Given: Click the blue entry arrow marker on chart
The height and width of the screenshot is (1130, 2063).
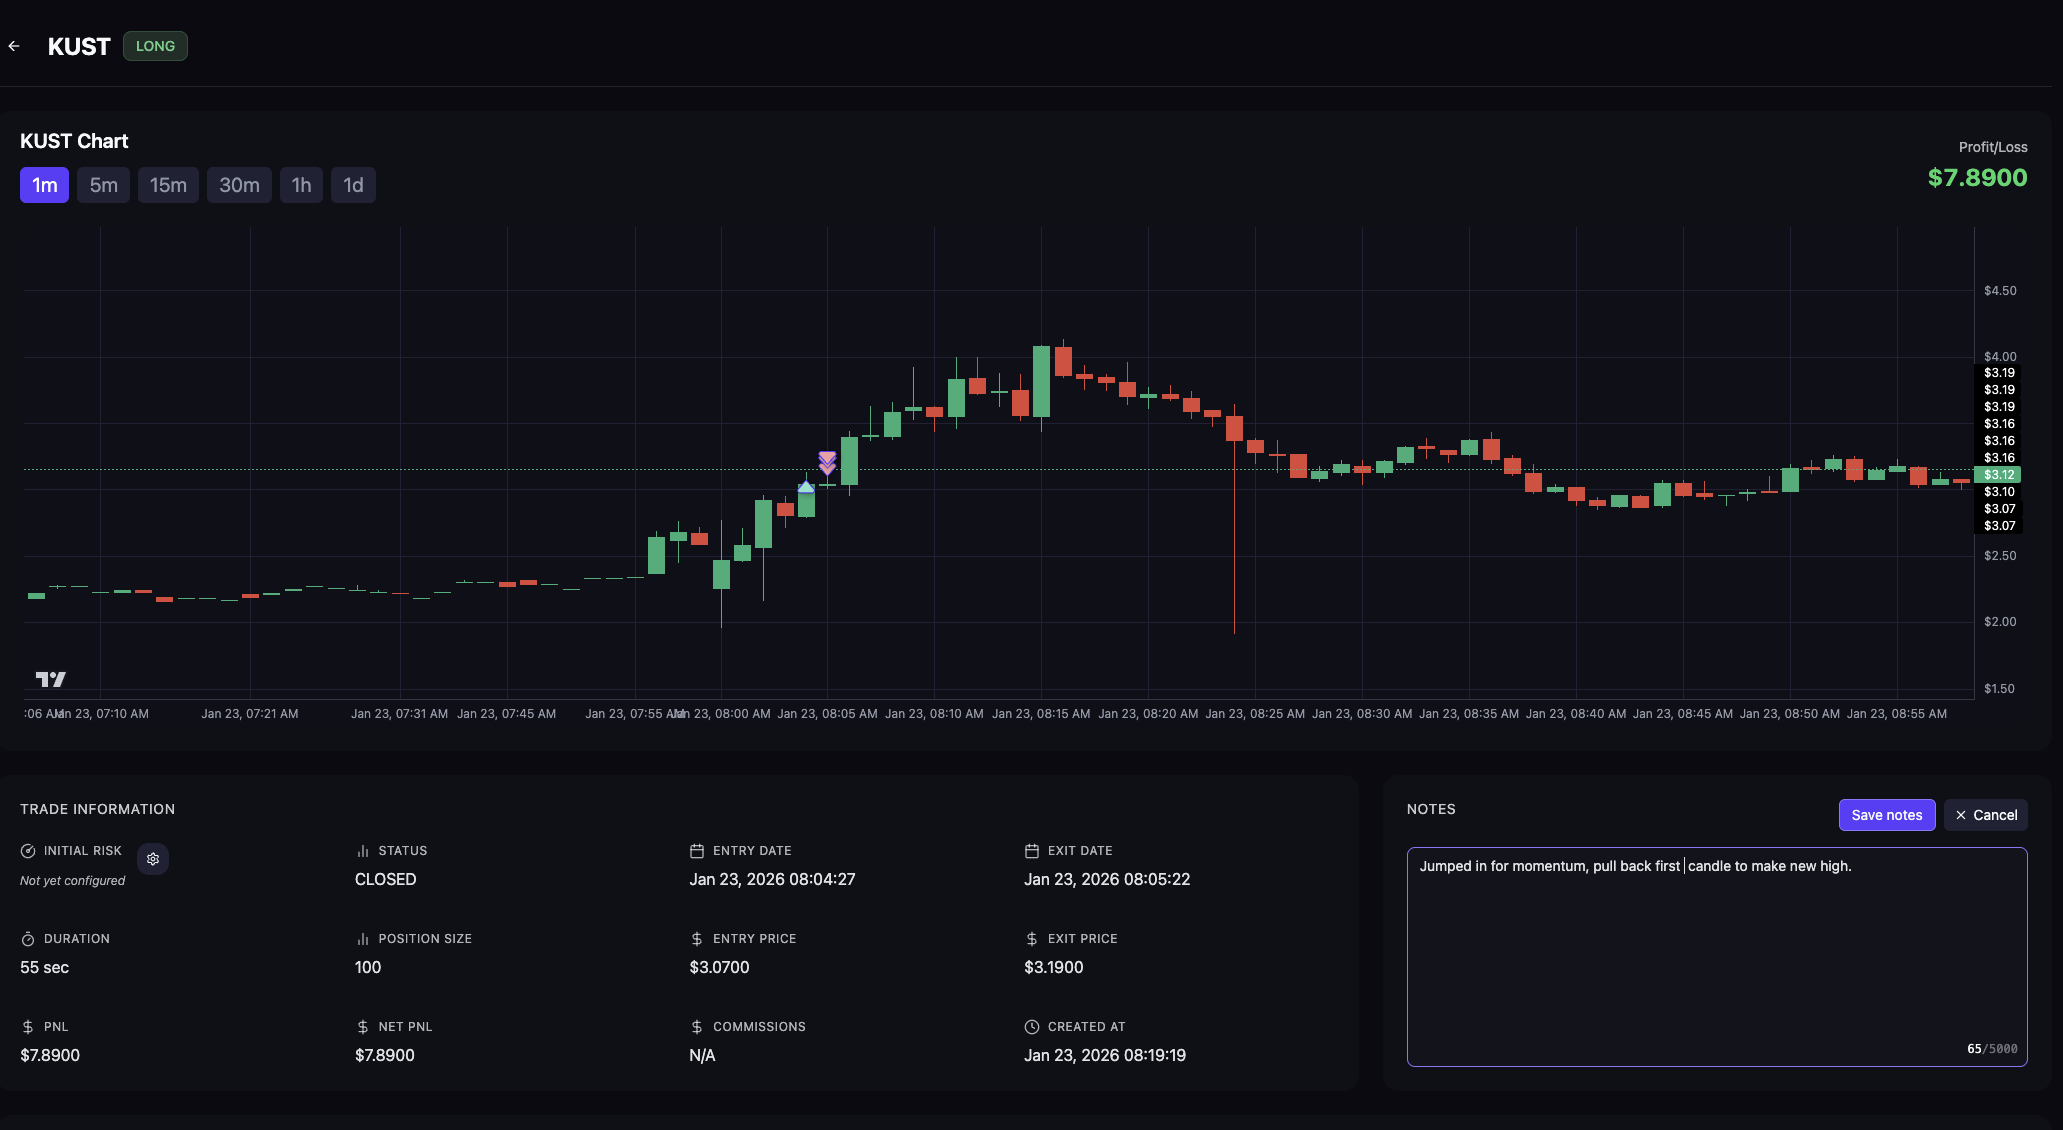Looking at the screenshot, I should click(806, 487).
